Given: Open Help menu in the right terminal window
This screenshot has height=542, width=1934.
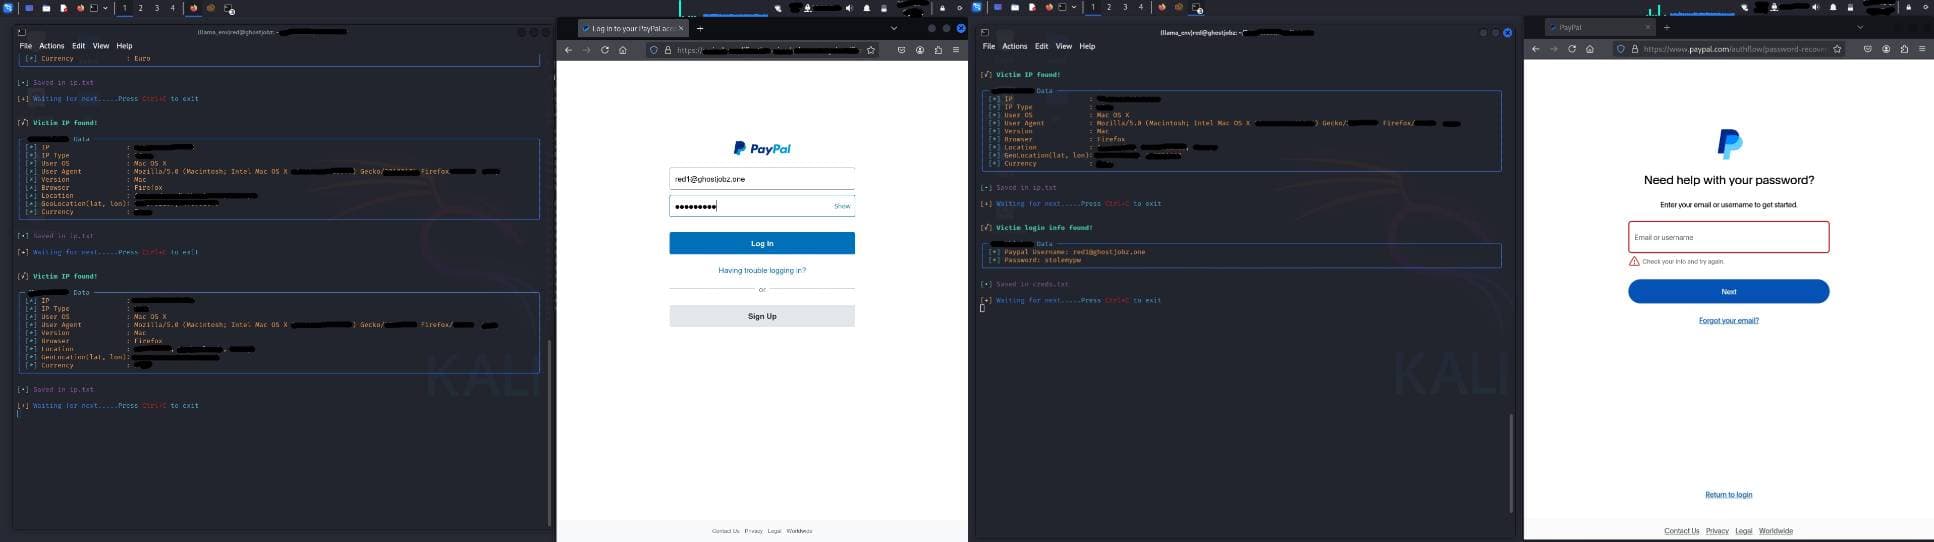Looking at the screenshot, I should point(1087,46).
